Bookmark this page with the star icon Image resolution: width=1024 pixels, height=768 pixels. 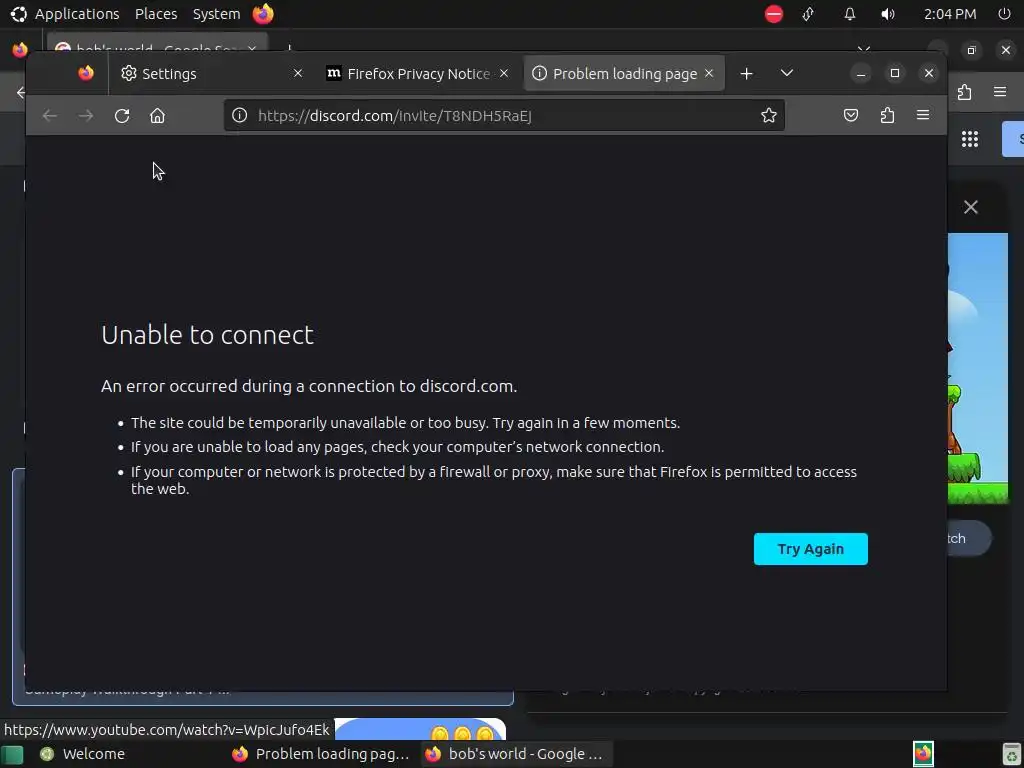pyautogui.click(x=769, y=116)
